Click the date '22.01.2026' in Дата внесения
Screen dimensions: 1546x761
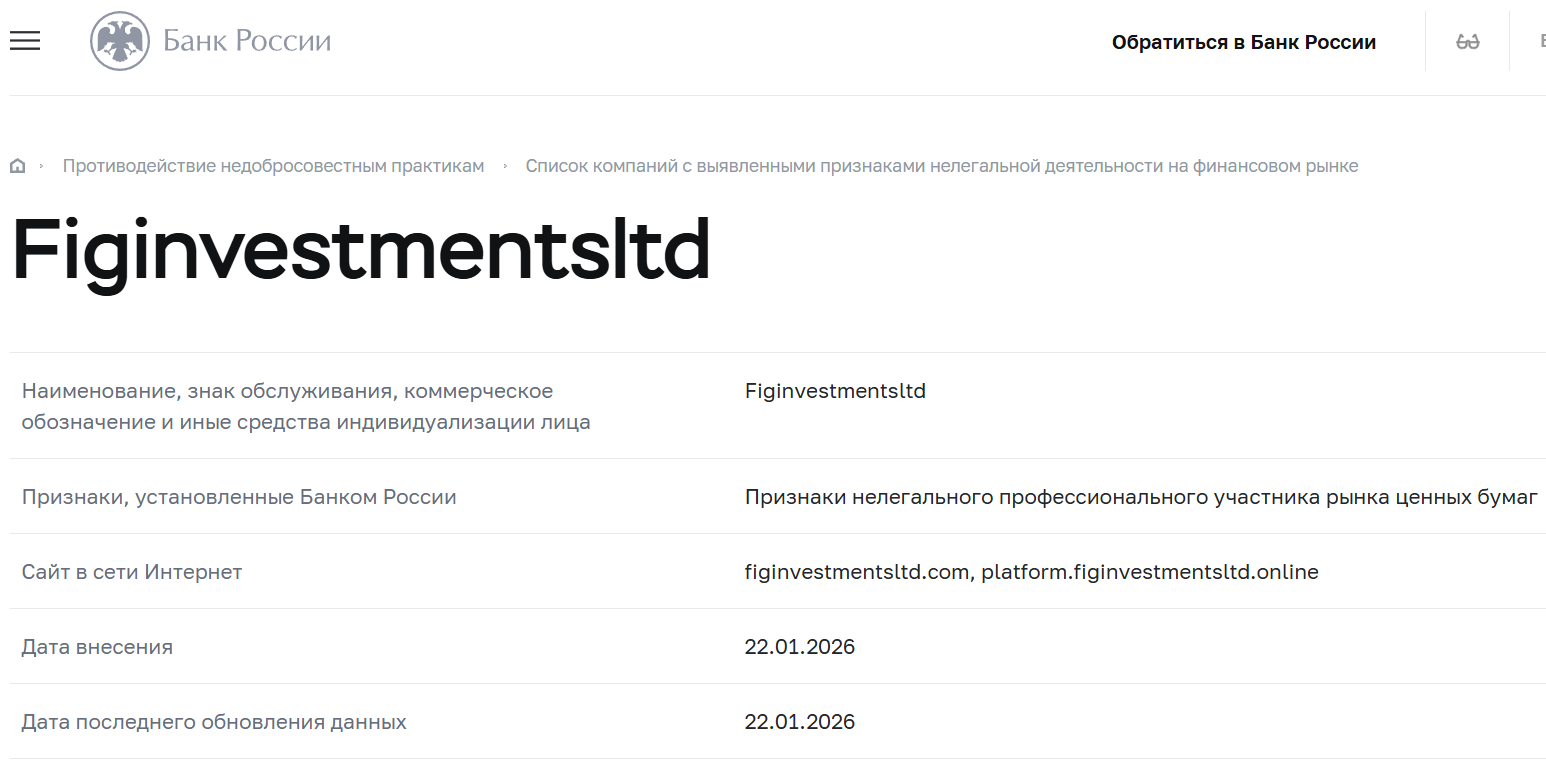pos(800,646)
